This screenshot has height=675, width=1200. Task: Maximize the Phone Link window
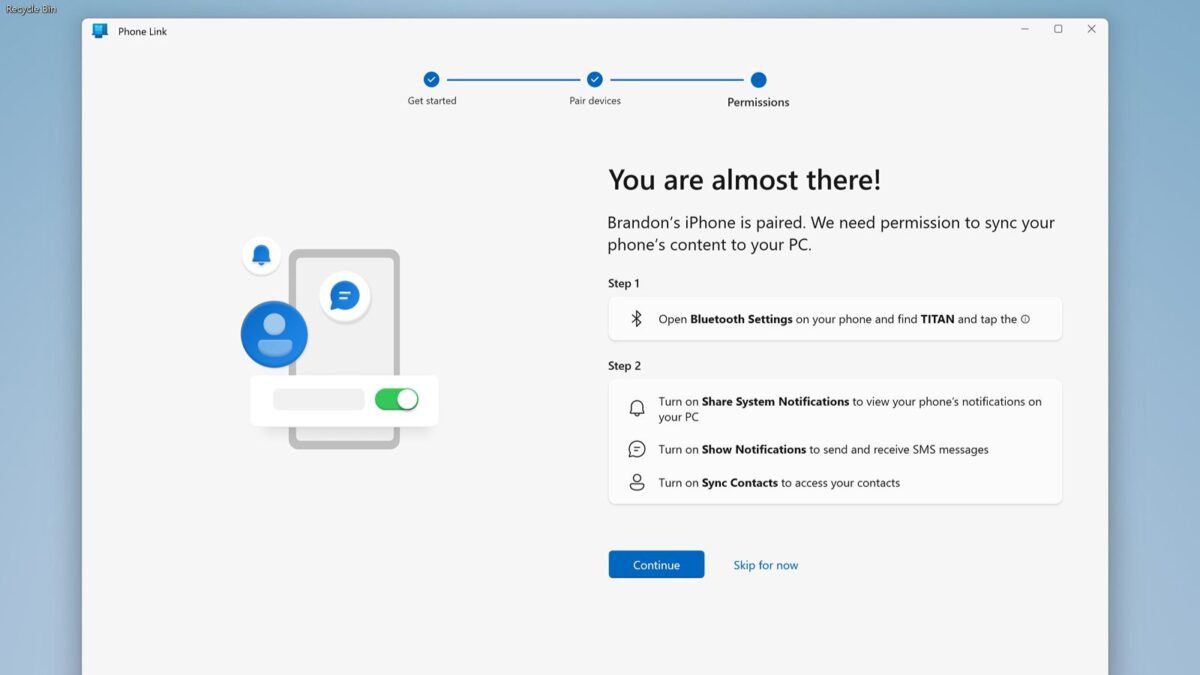[x=1058, y=29]
